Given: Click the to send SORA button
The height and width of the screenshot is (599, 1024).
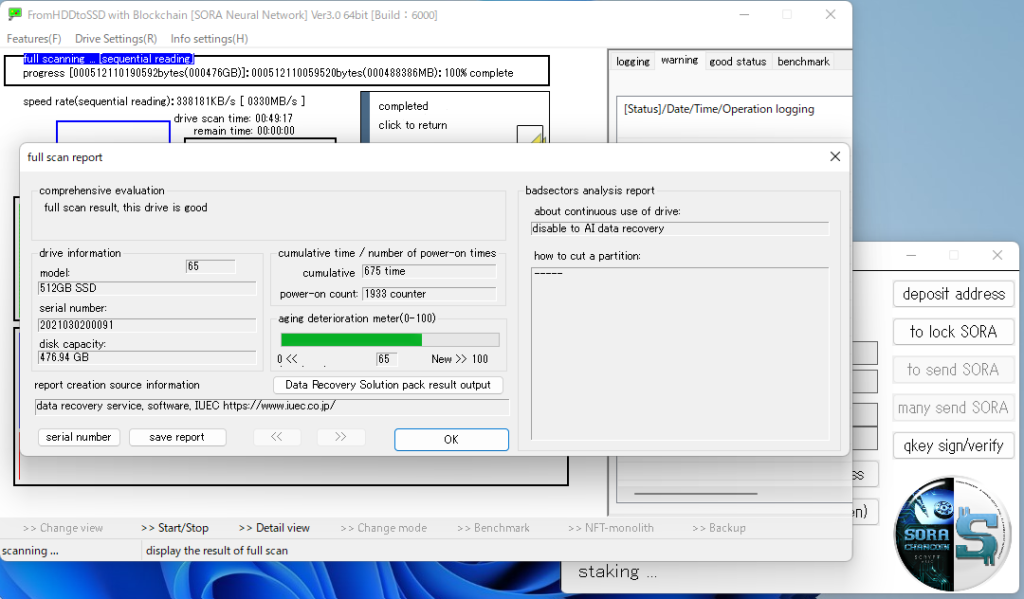Looking at the screenshot, I should pyautogui.click(x=953, y=370).
